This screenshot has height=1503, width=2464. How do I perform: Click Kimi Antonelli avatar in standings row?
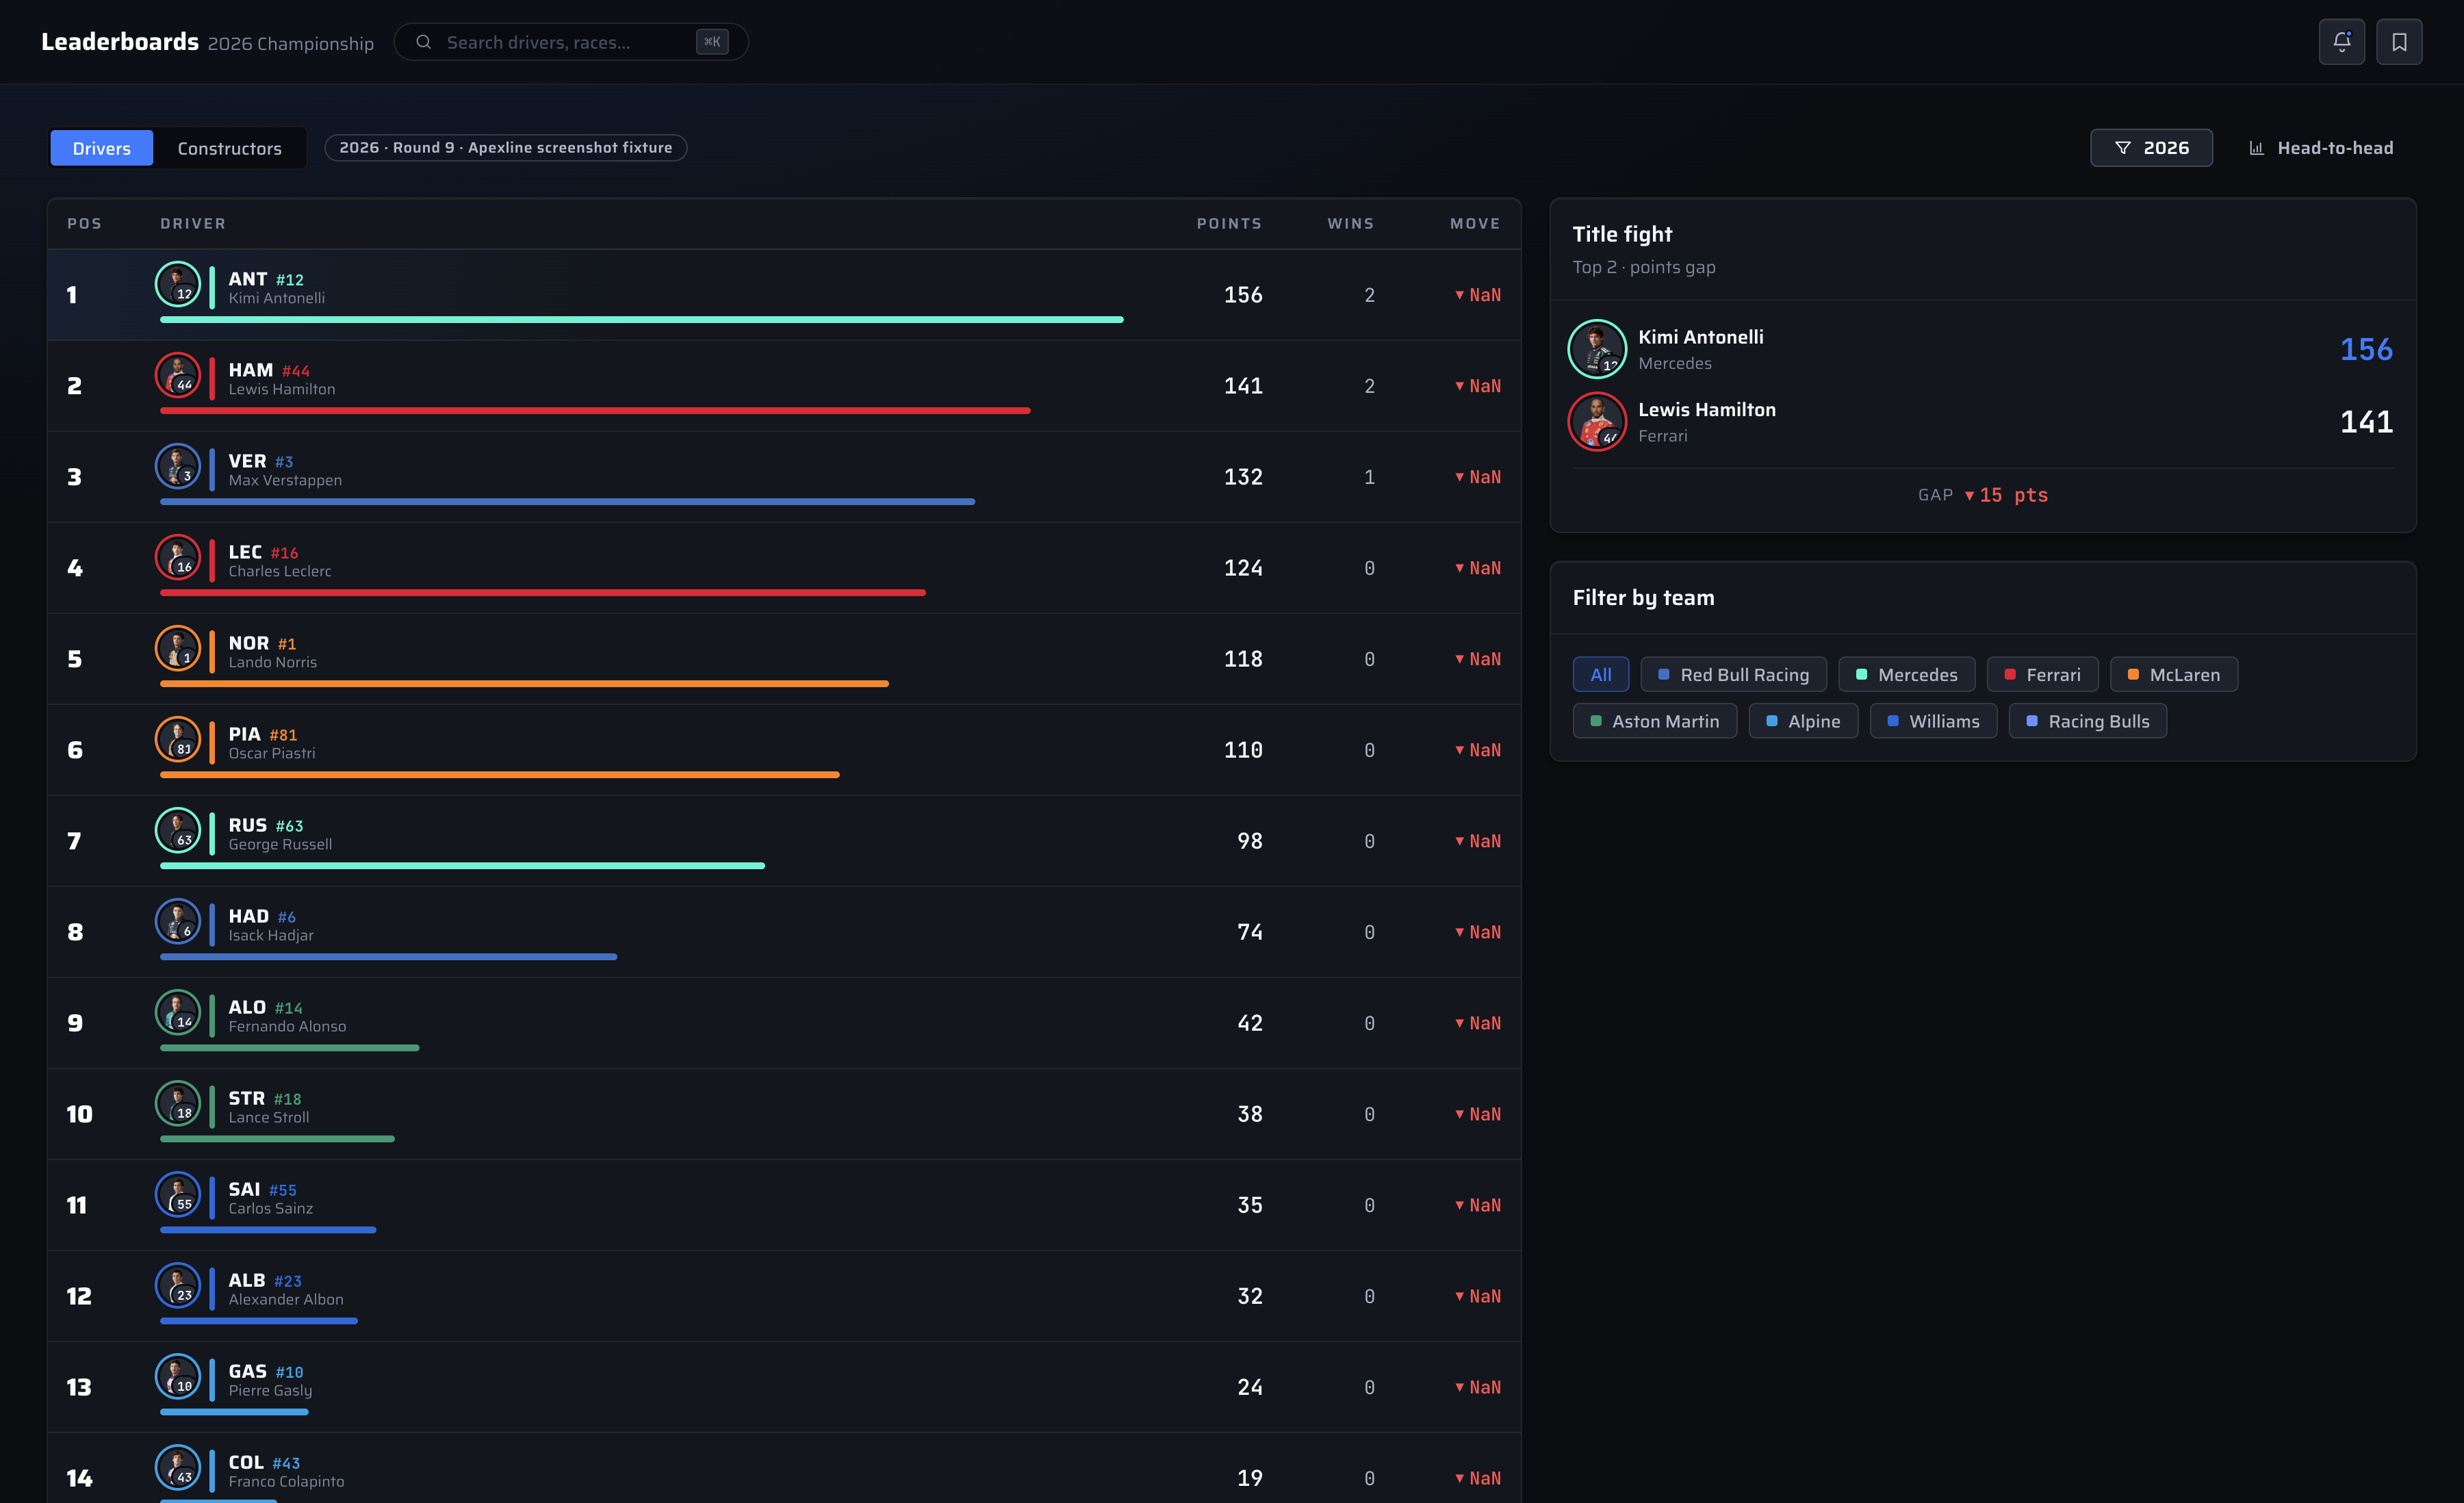[178, 284]
